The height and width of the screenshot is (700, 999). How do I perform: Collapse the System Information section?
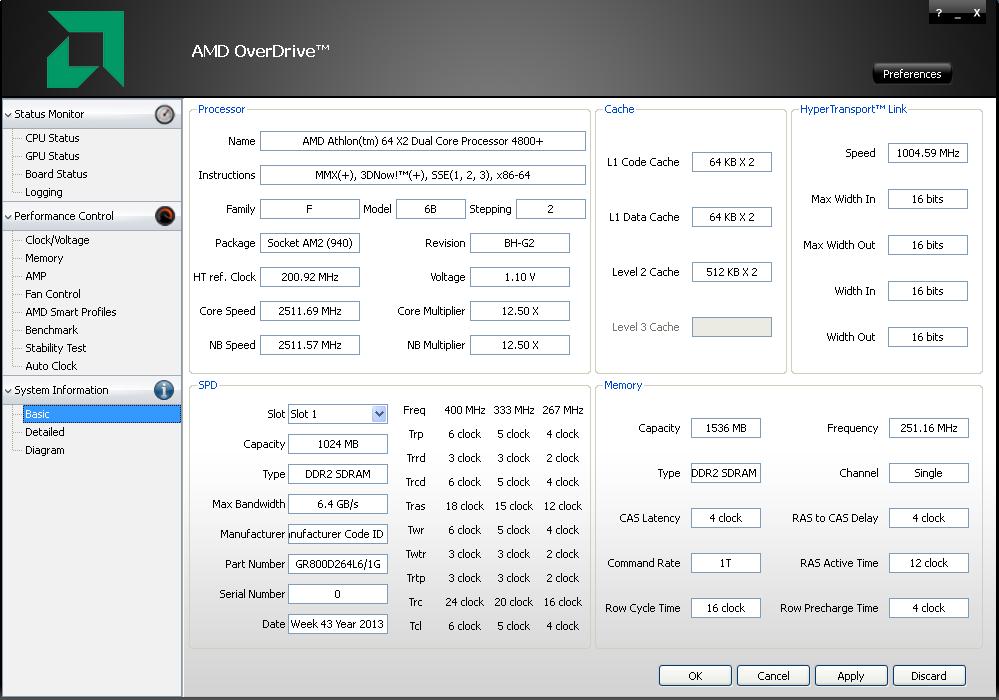[x=8, y=390]
